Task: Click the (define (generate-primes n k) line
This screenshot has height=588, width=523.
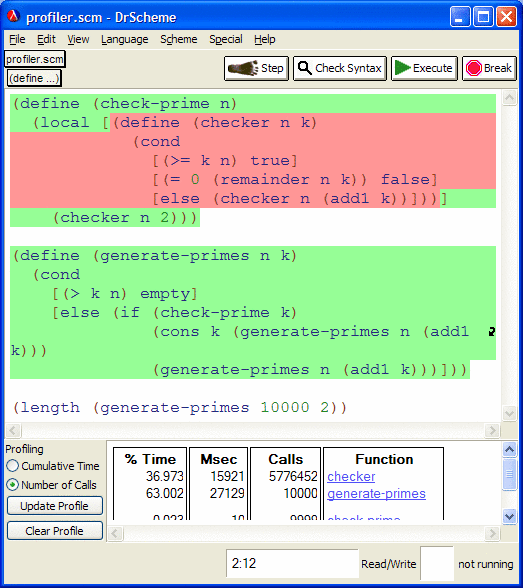Action: (x=155, y=256)
